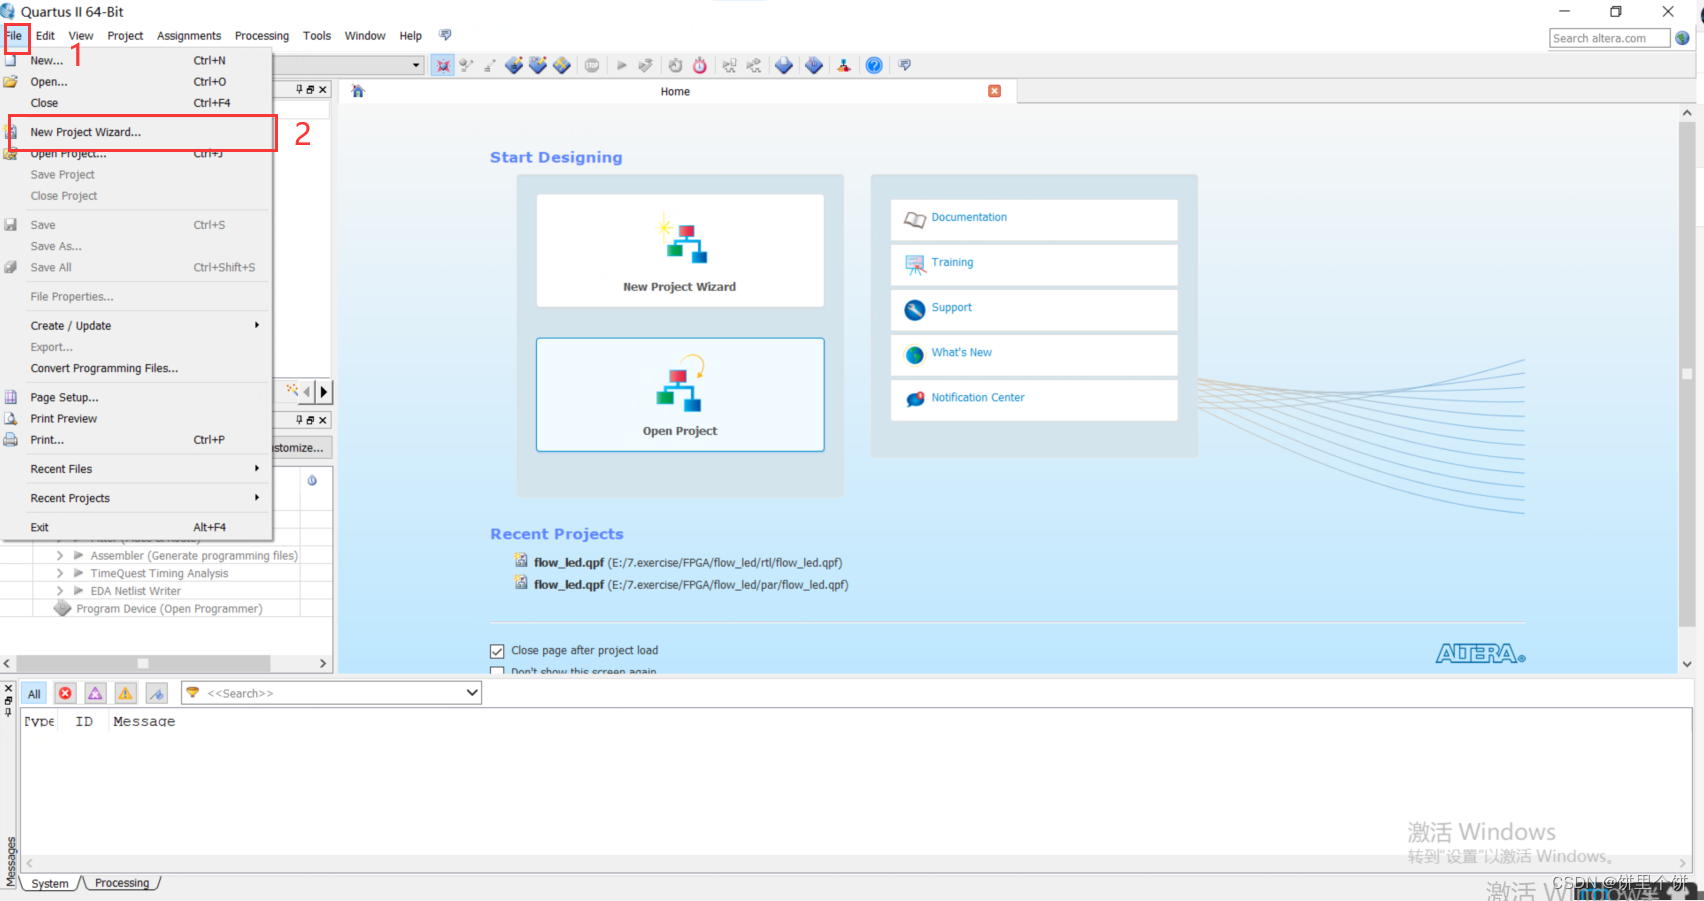
Task: Click the globe icon beside search box
Action: 1682,38
